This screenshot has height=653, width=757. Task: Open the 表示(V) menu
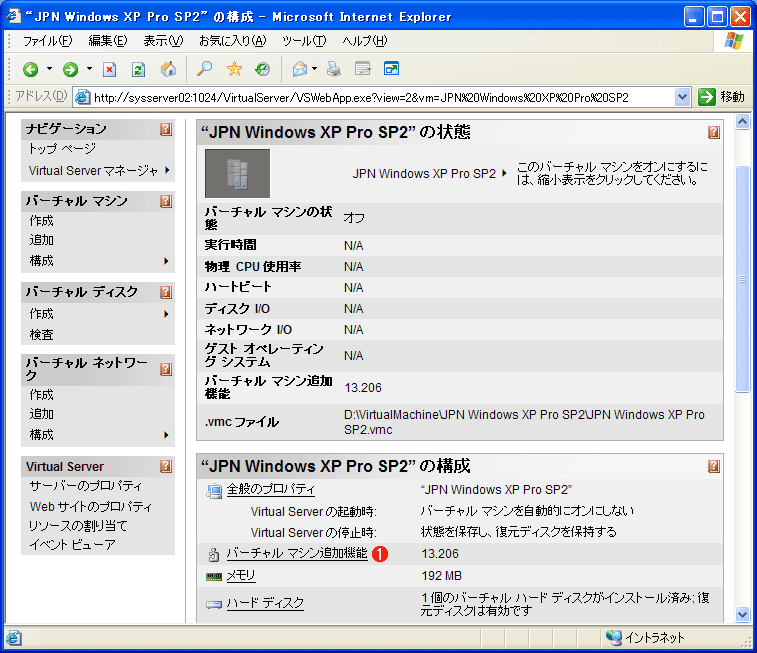pyautogui.click(x=163, y=41)
